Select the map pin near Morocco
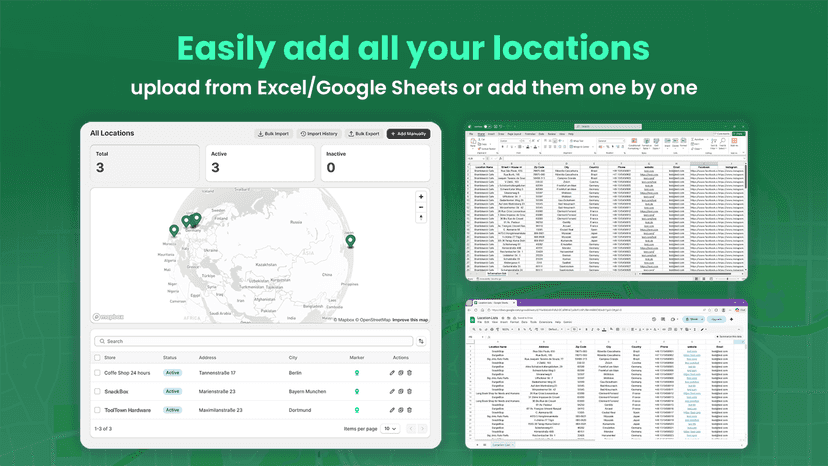 [174, 230]
